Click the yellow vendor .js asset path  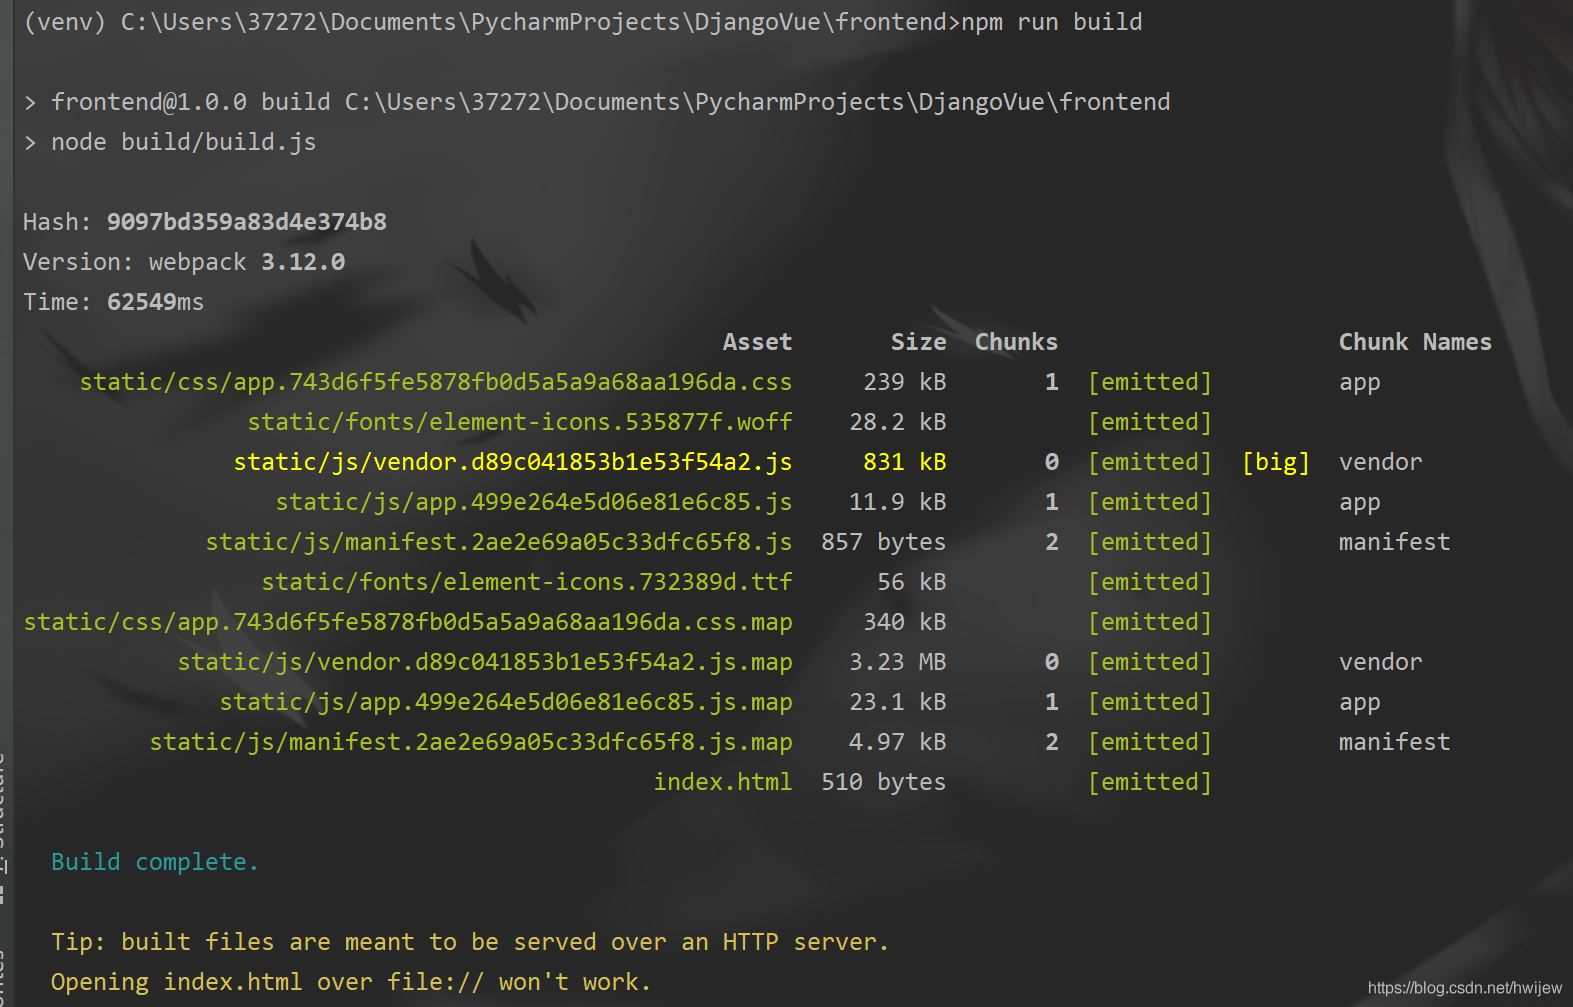pyautogui.click(x=512, y=462)
